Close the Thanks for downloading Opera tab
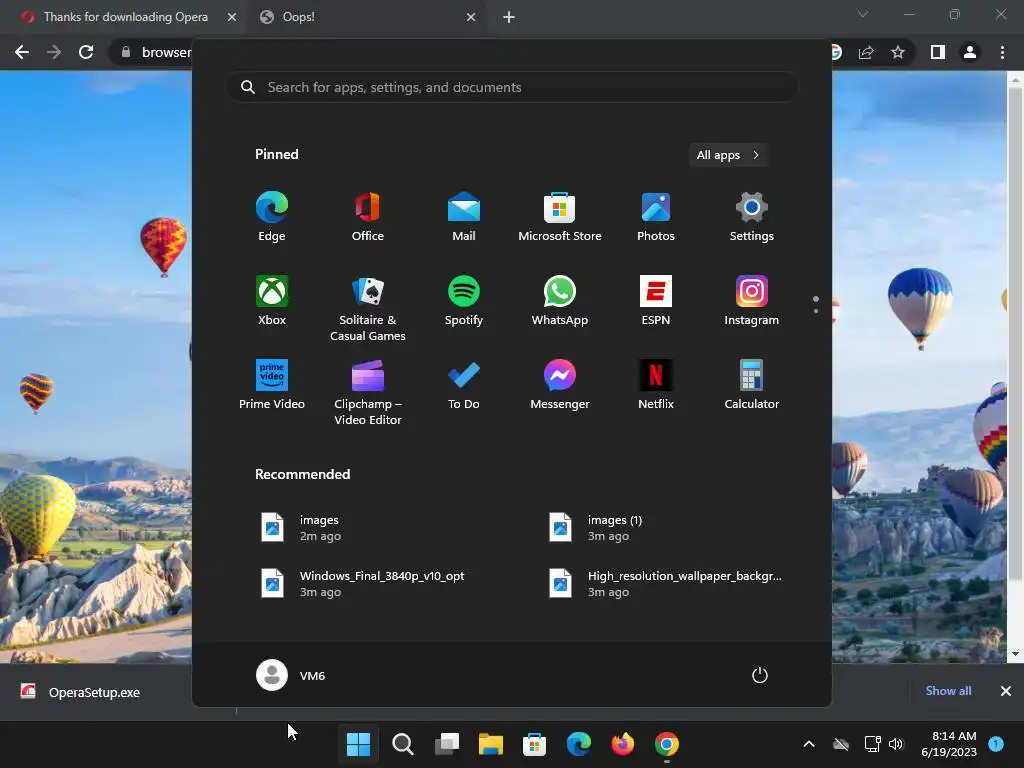The image size is (1024, 768). pyautogui.click(x=232, y=17)
